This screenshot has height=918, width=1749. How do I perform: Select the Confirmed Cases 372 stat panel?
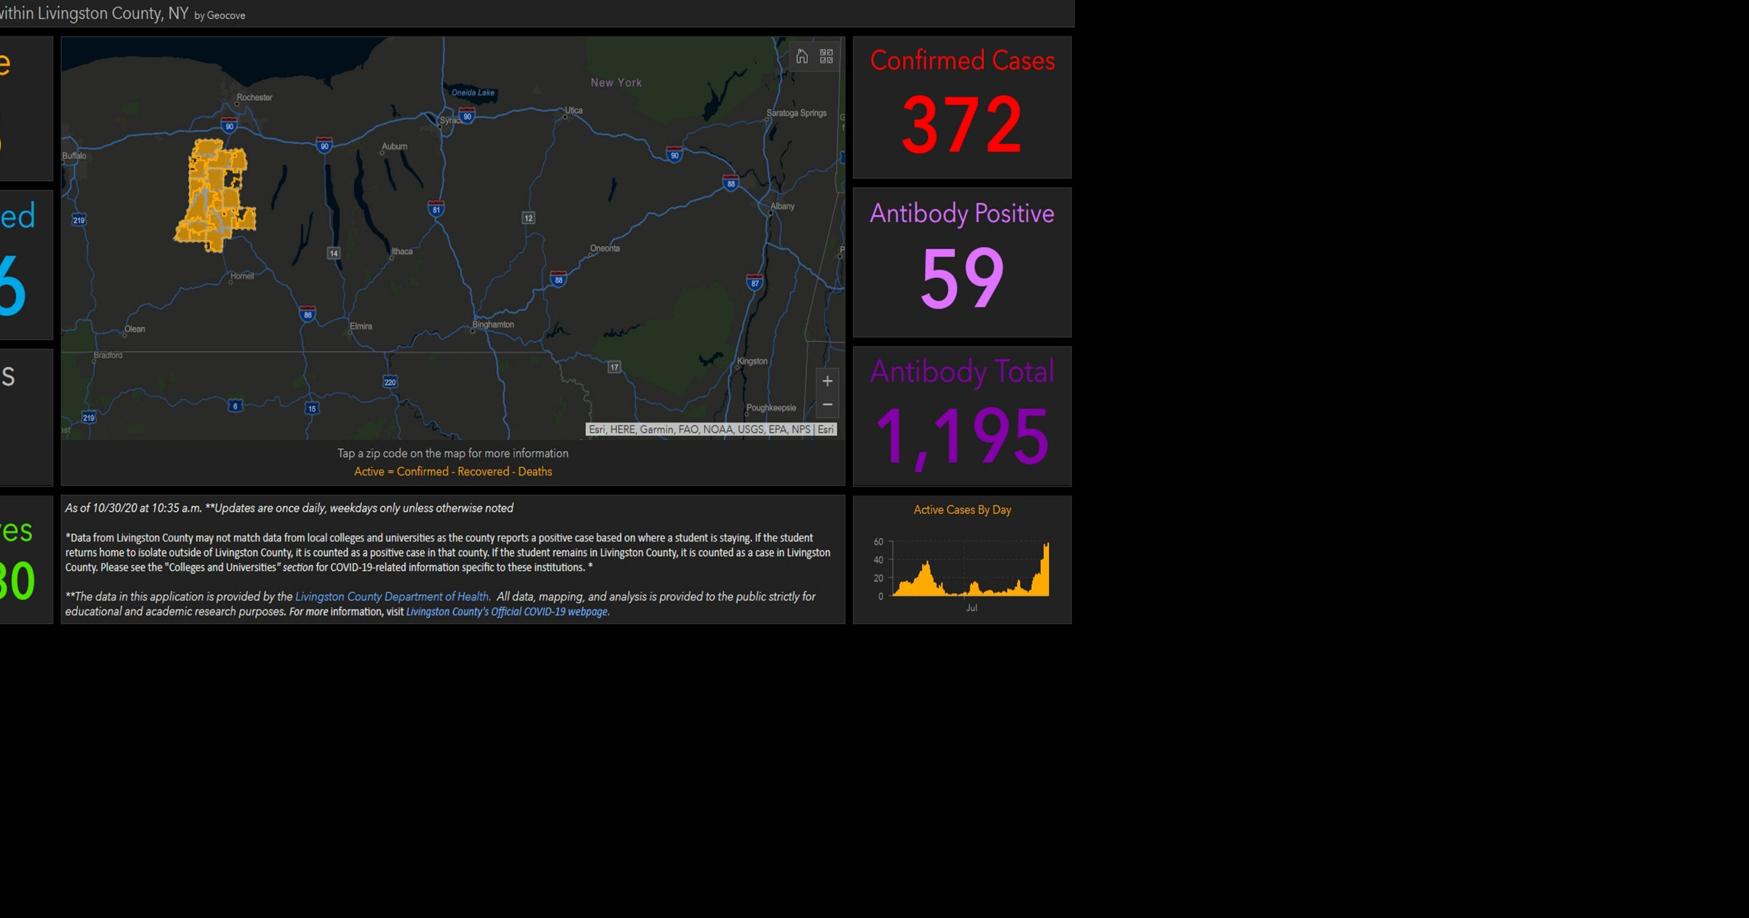click(x=962, y=107)
